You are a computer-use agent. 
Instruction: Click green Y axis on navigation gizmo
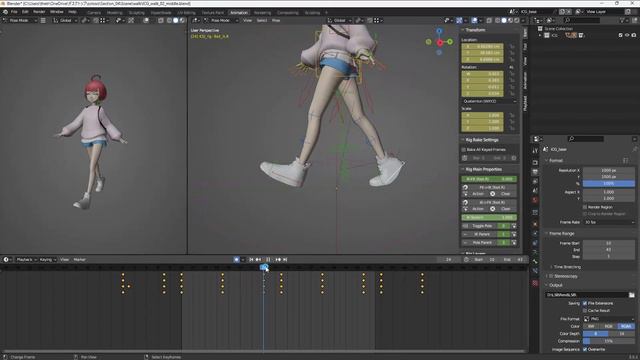(450, 42)
